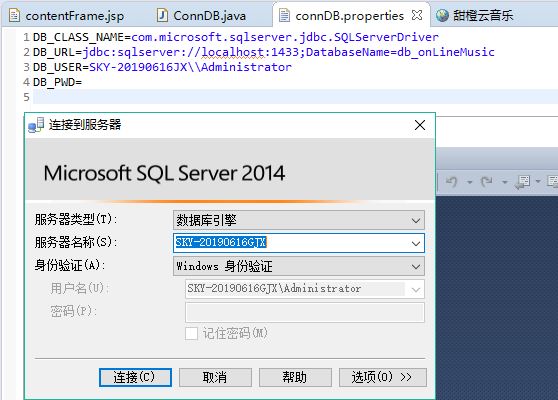Expand the server type dropdown
This screenshot has height=400, width=558.
point(416,220)
